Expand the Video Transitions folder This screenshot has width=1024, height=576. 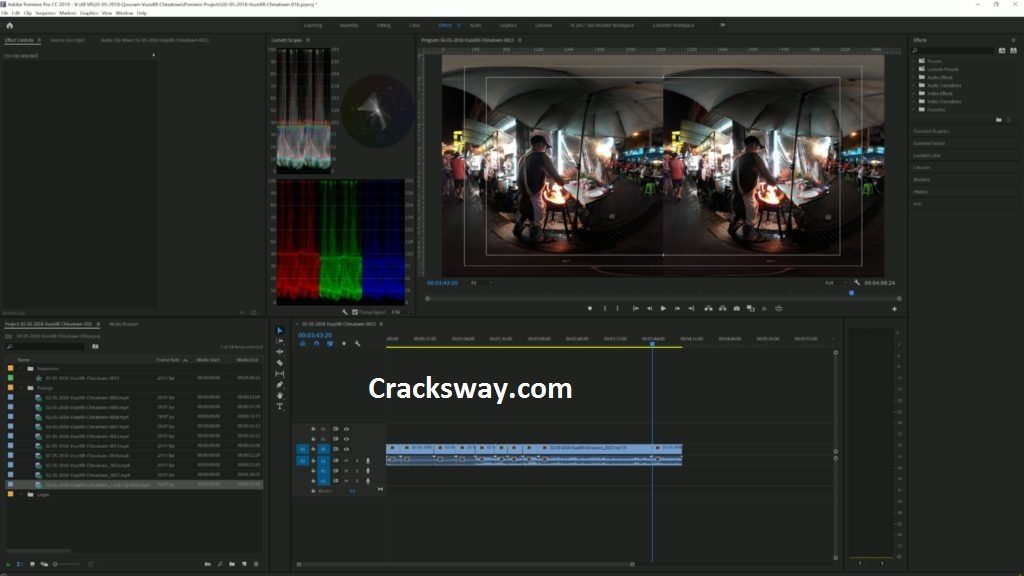point(914,101)
